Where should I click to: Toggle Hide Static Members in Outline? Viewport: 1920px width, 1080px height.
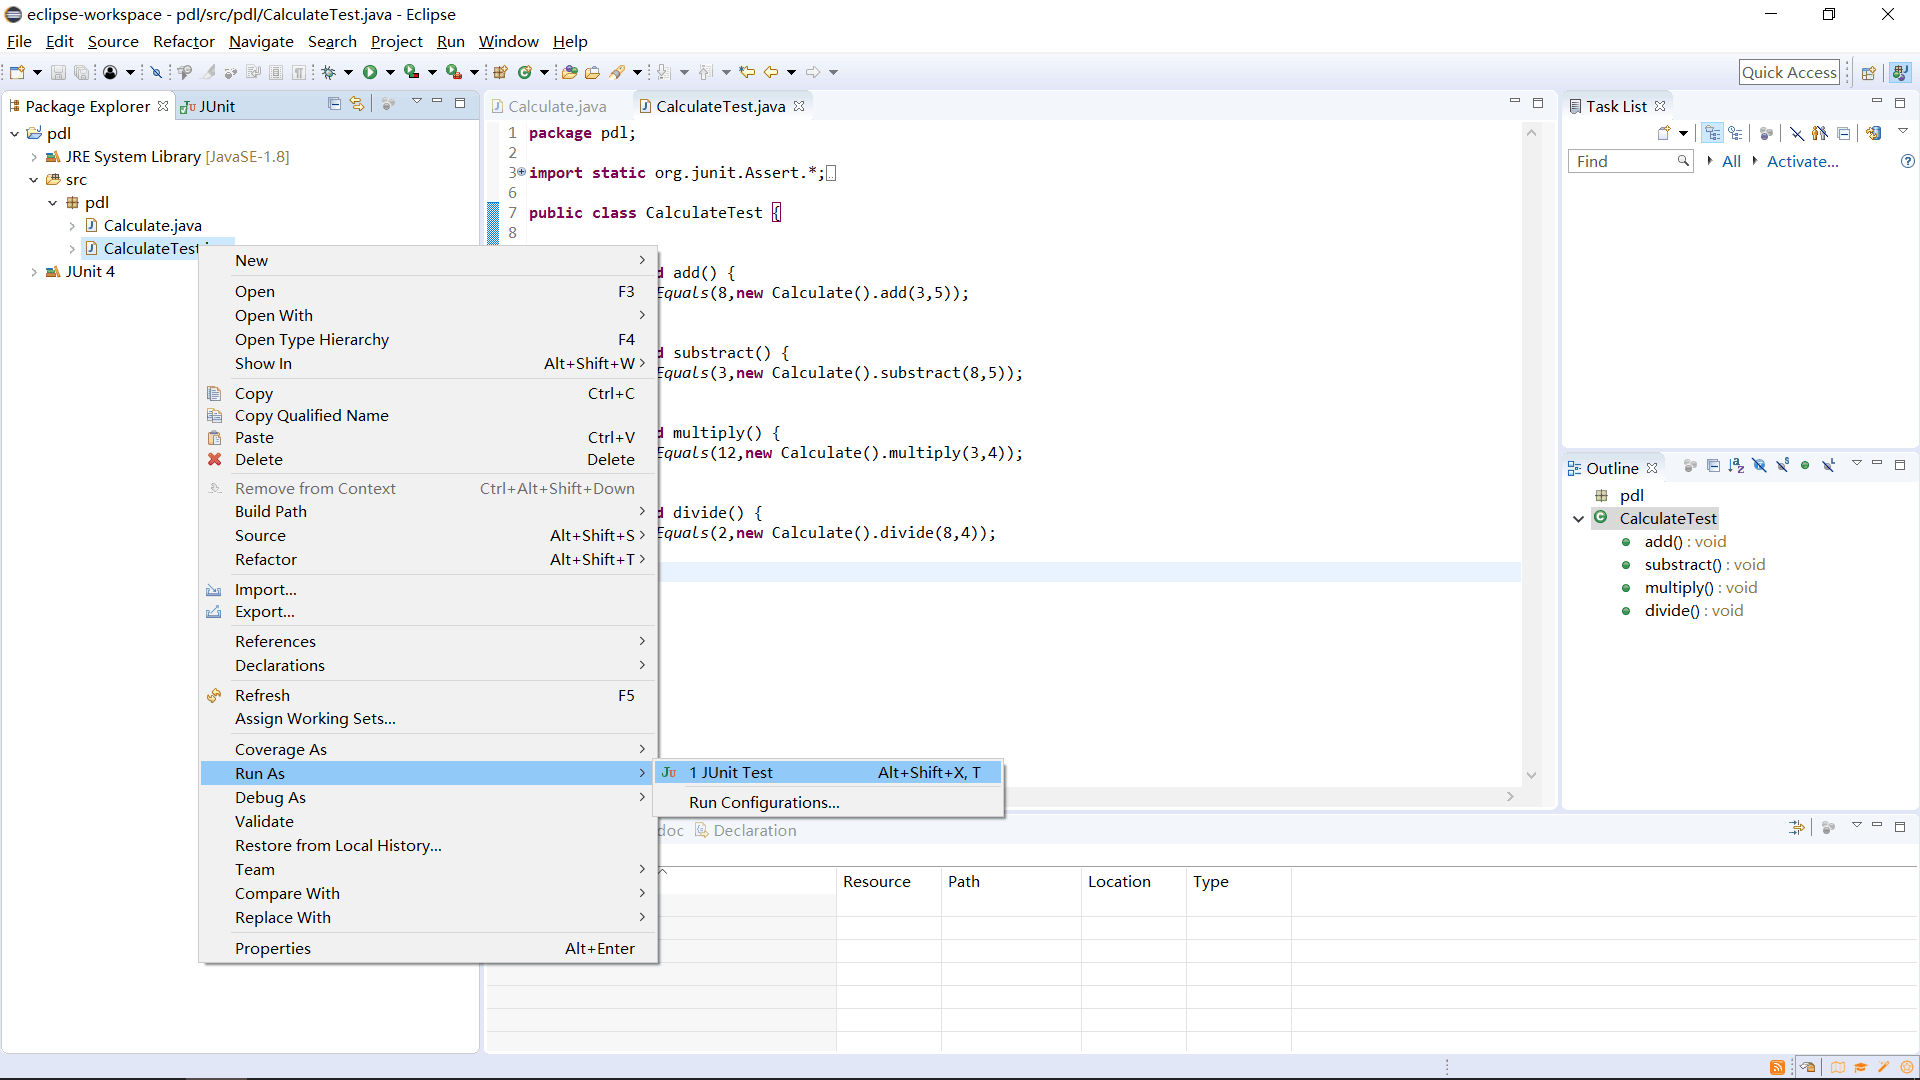point(1782,465)
